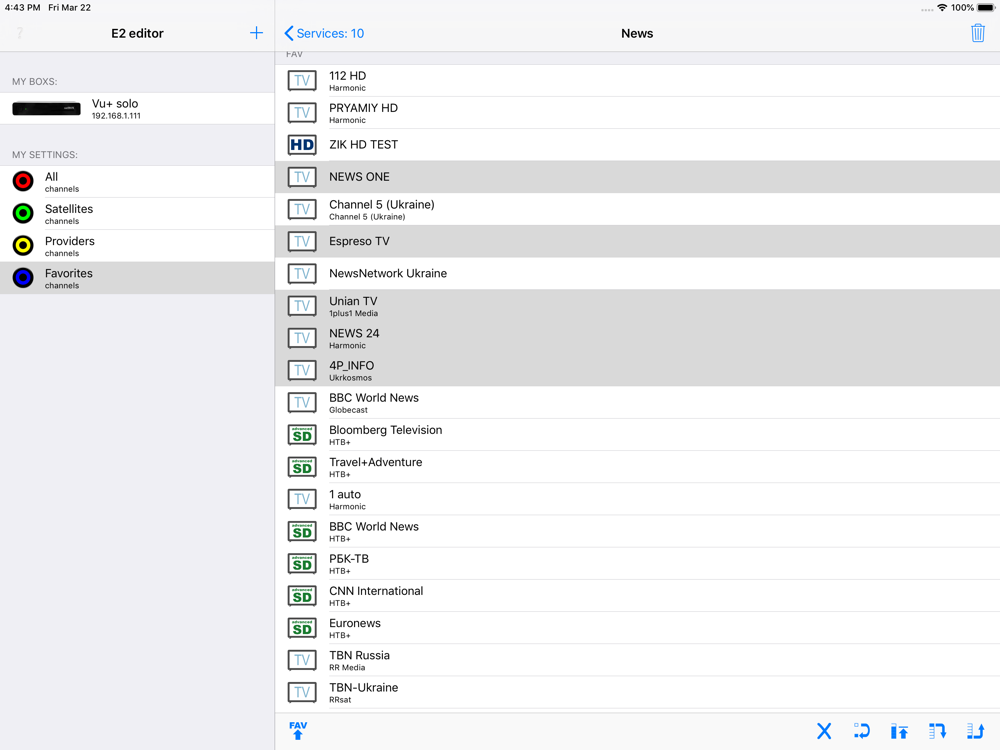1000x750 pixels.
Task: Tap the TV icon beside 112 HD
Action: (x=302, y=80)
